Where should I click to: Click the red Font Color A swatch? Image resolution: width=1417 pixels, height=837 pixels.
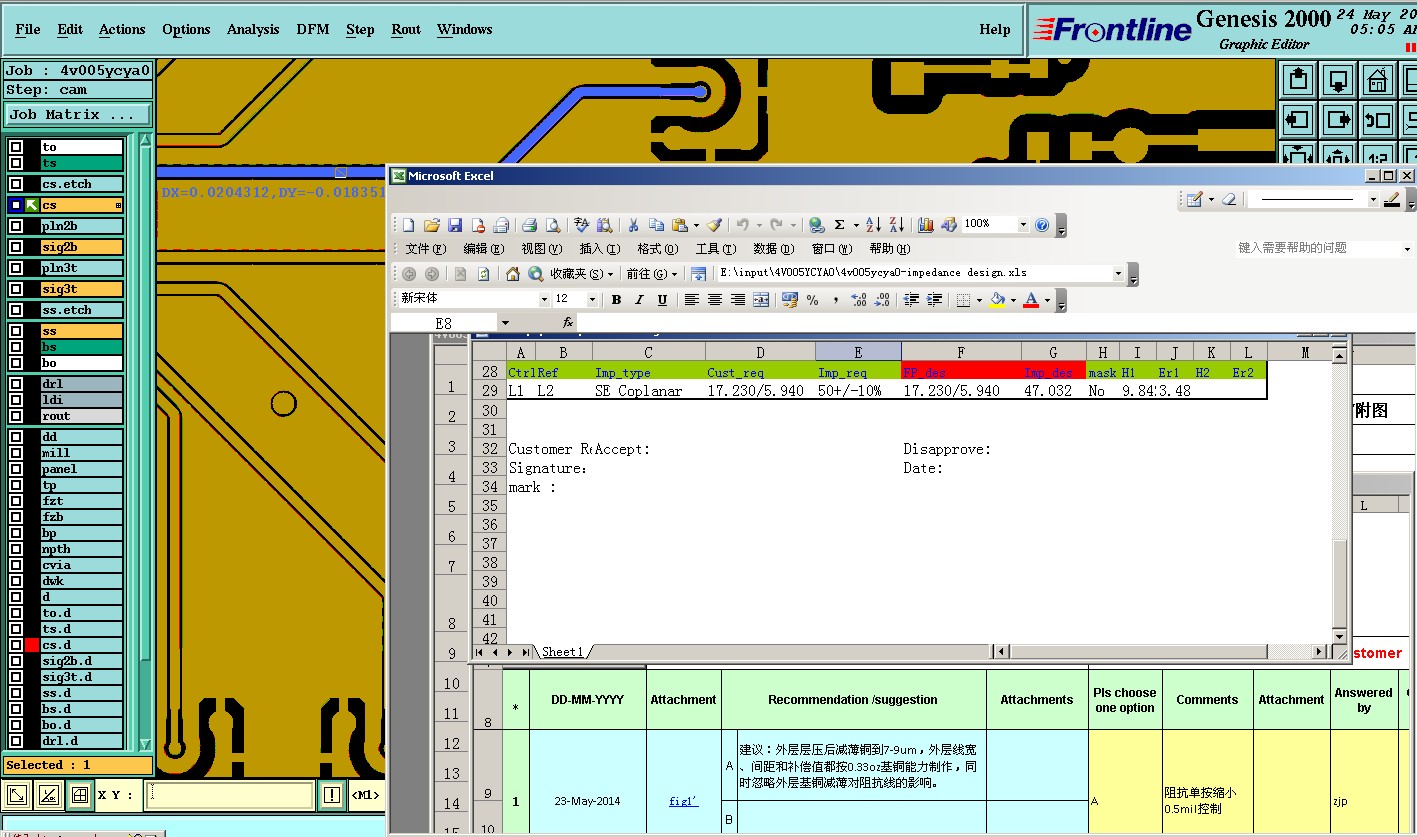[1031, 300]
